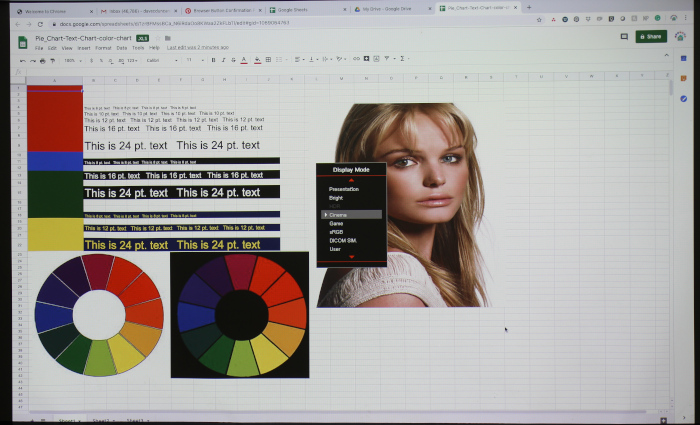Click the Undo icon in toolbar
This screenshot has width=700, height=425.
point(22,60)
